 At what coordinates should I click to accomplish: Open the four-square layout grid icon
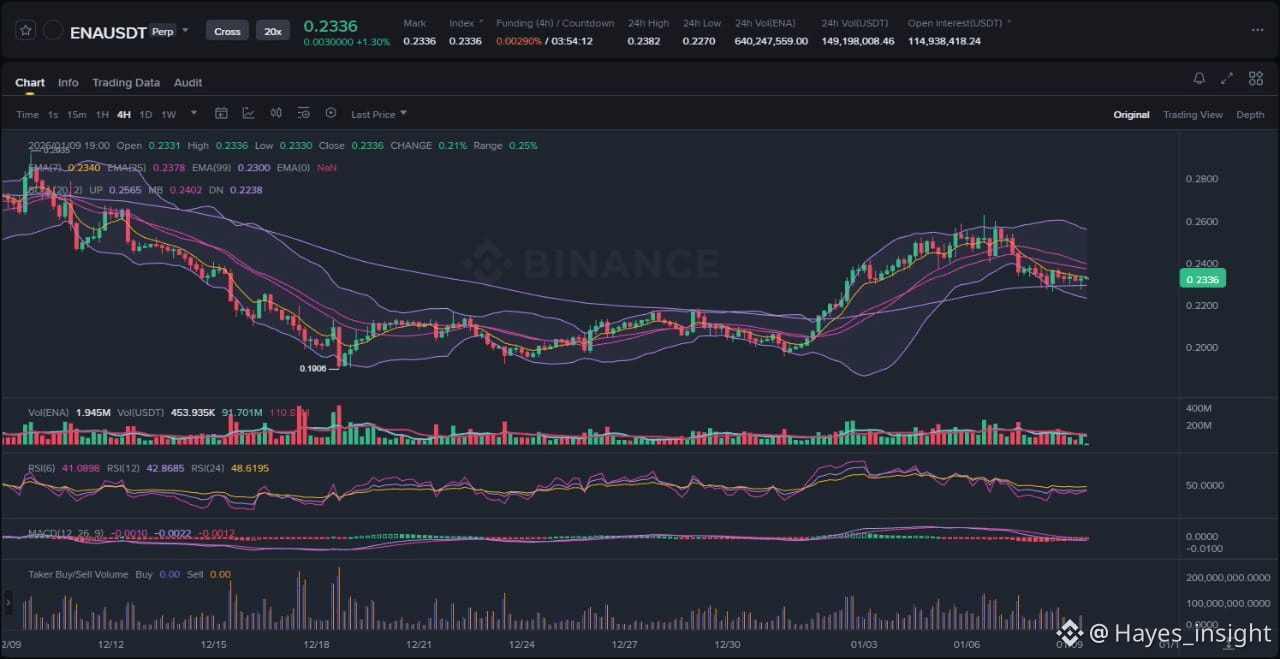(1255, 78)
